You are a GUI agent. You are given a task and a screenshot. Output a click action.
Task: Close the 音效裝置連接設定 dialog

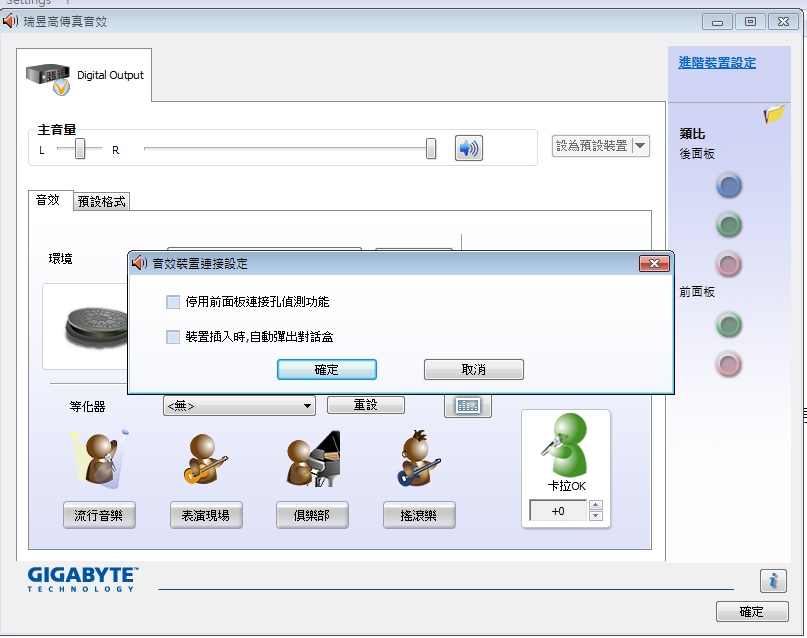coord(654,263)
